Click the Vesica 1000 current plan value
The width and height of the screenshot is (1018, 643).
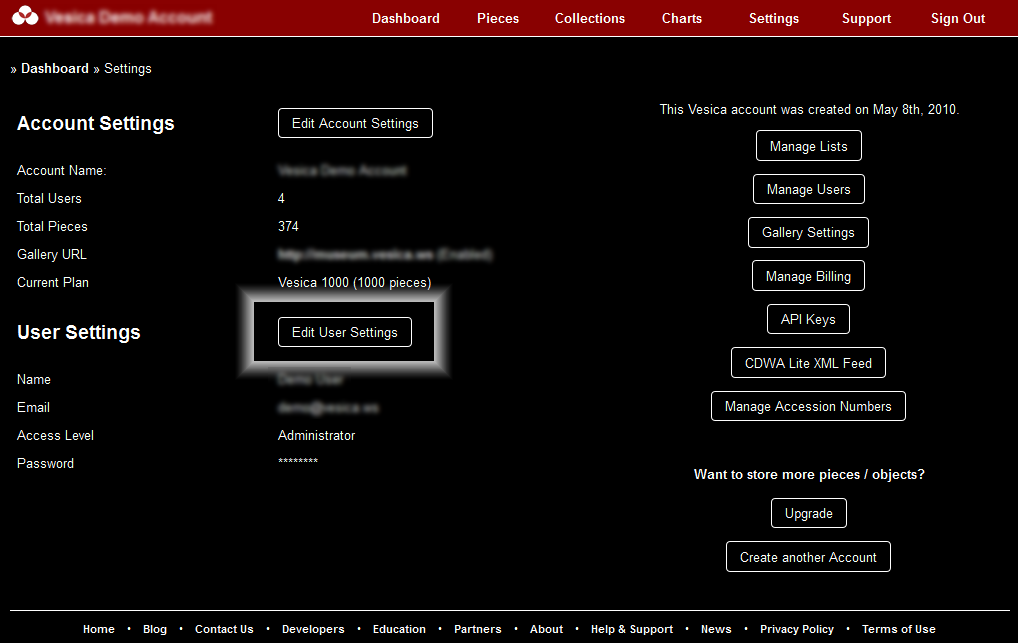coord(354,283)
